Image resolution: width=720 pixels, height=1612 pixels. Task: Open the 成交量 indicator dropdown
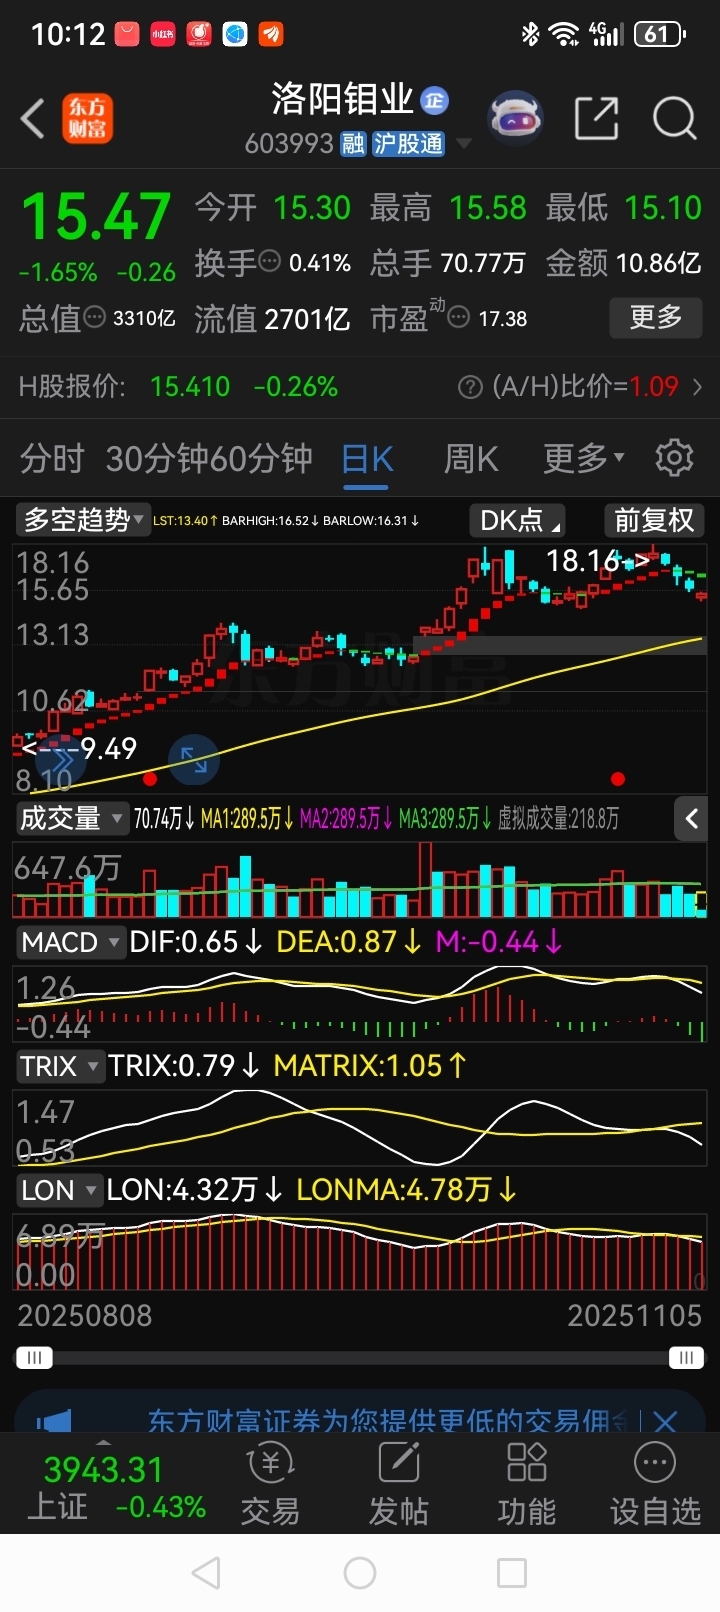pyautogui.click(x=72, y=818)
